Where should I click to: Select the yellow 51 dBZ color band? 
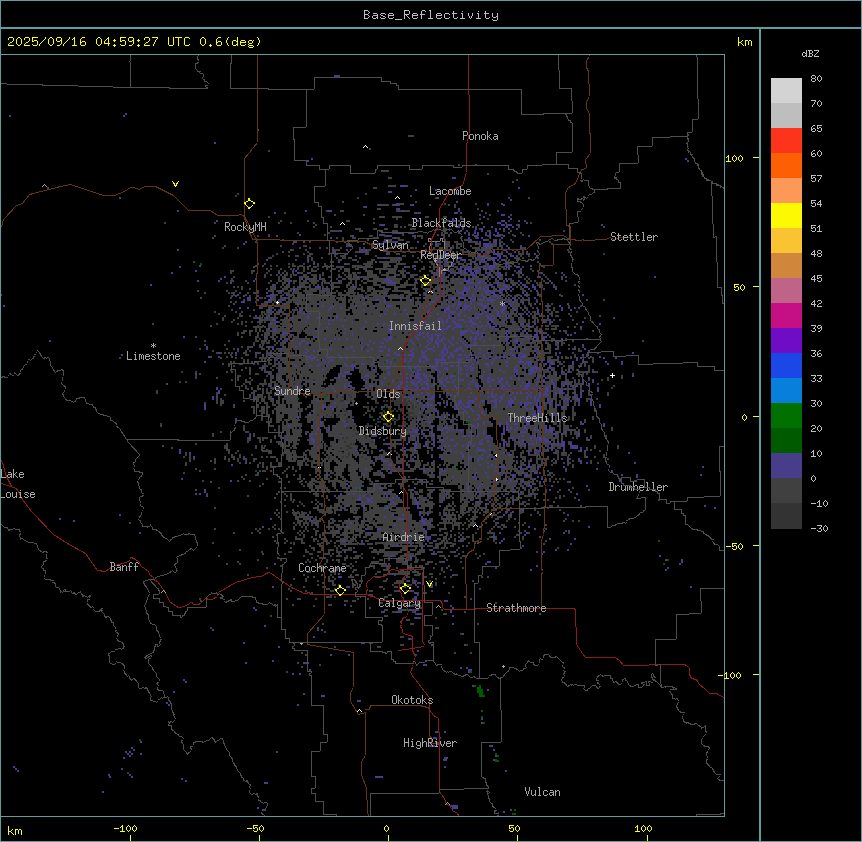[786, 215]
